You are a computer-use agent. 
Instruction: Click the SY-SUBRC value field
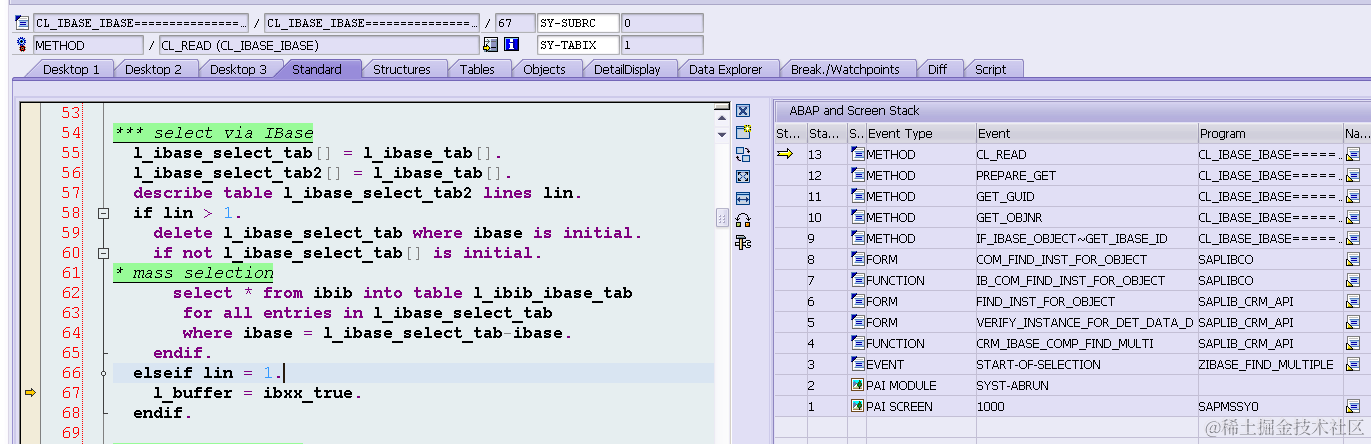[661, 22]
